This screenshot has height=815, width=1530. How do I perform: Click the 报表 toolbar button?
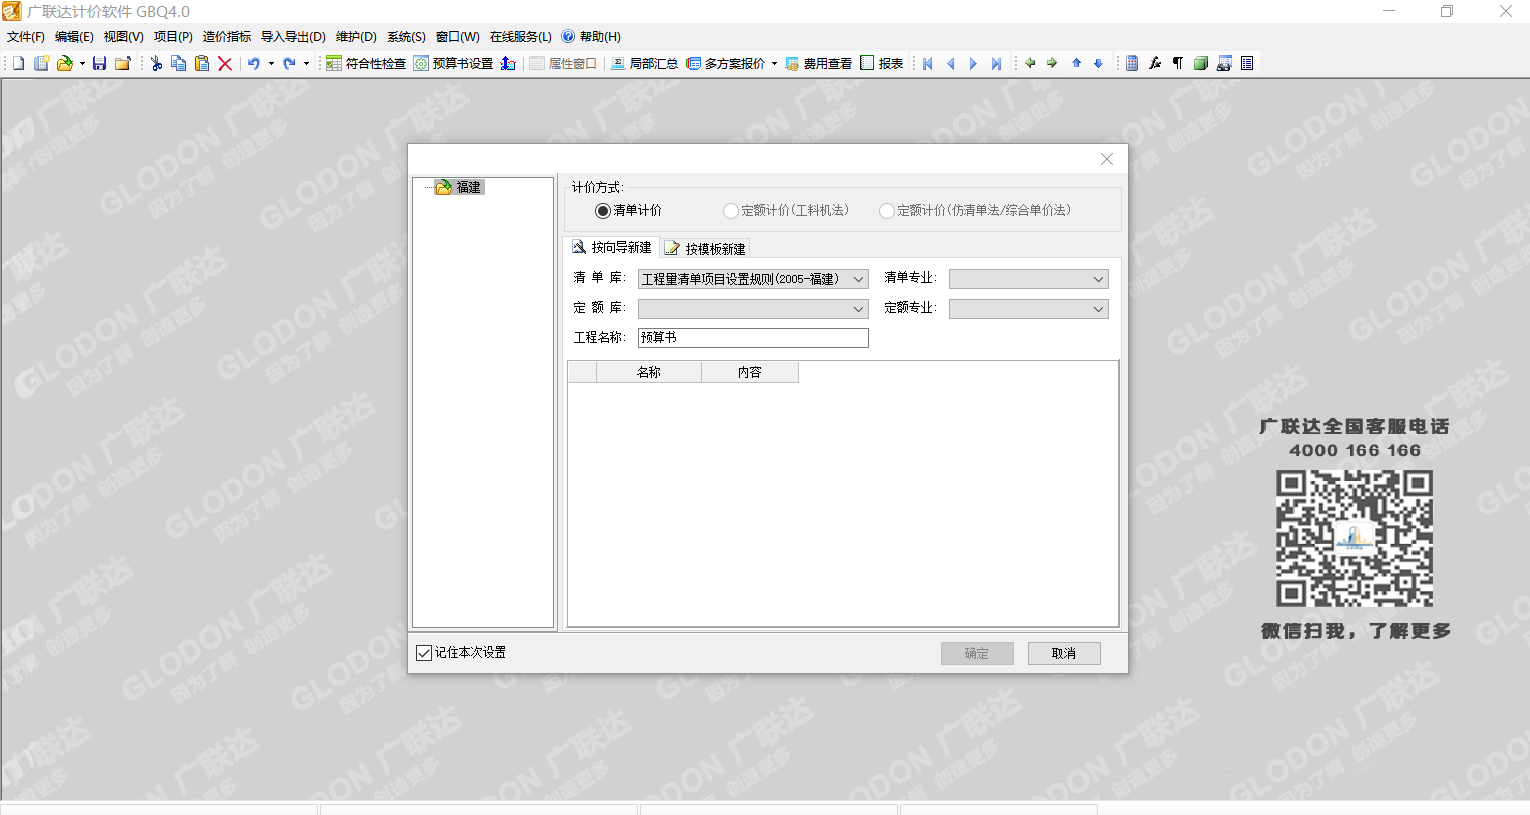tap(882, 63)
